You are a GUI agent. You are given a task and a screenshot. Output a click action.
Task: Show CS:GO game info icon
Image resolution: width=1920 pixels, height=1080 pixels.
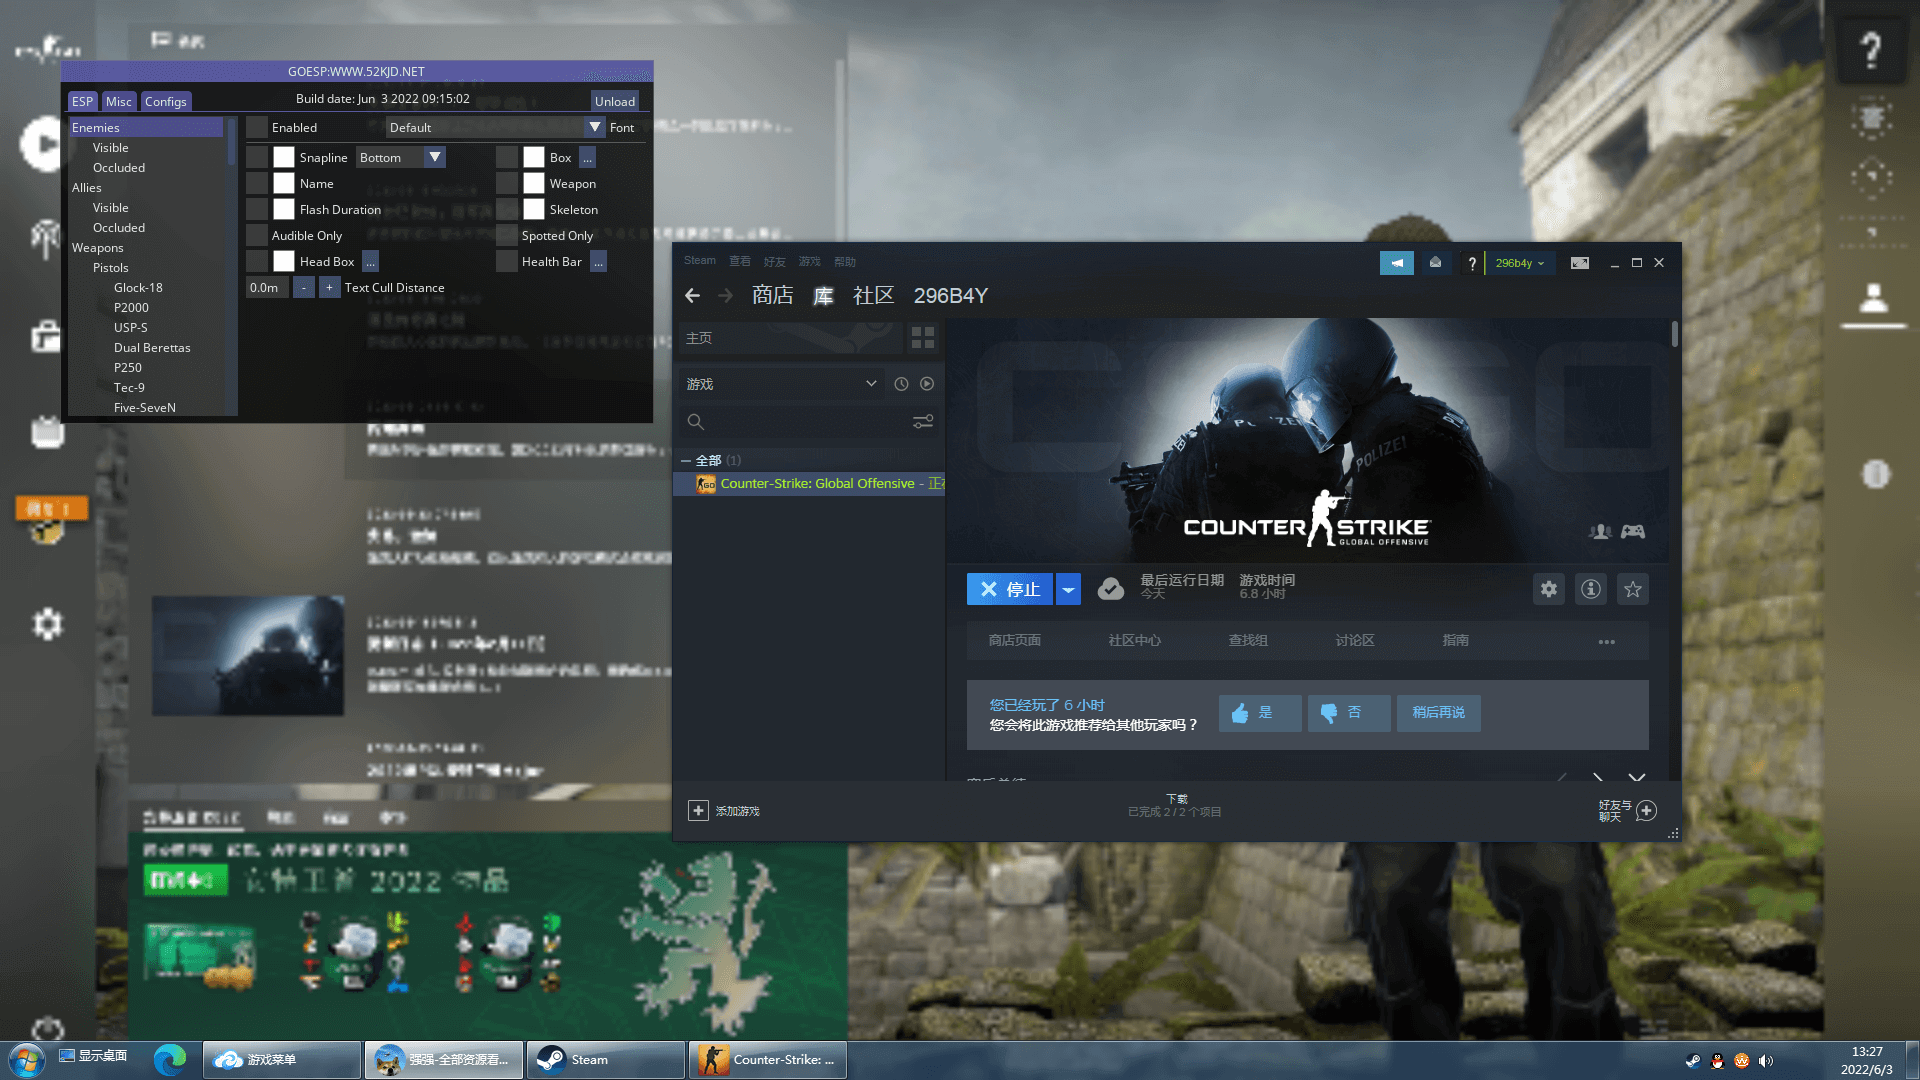pyautogui.click(x=1591, y=589)
